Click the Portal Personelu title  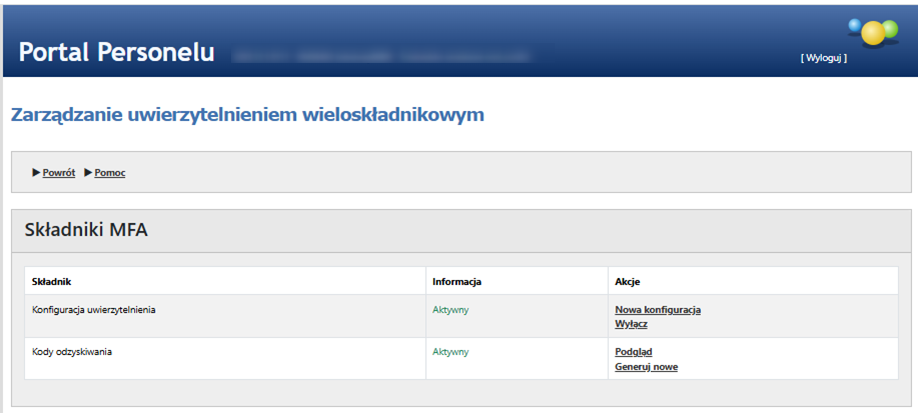[x=116, y=52]
